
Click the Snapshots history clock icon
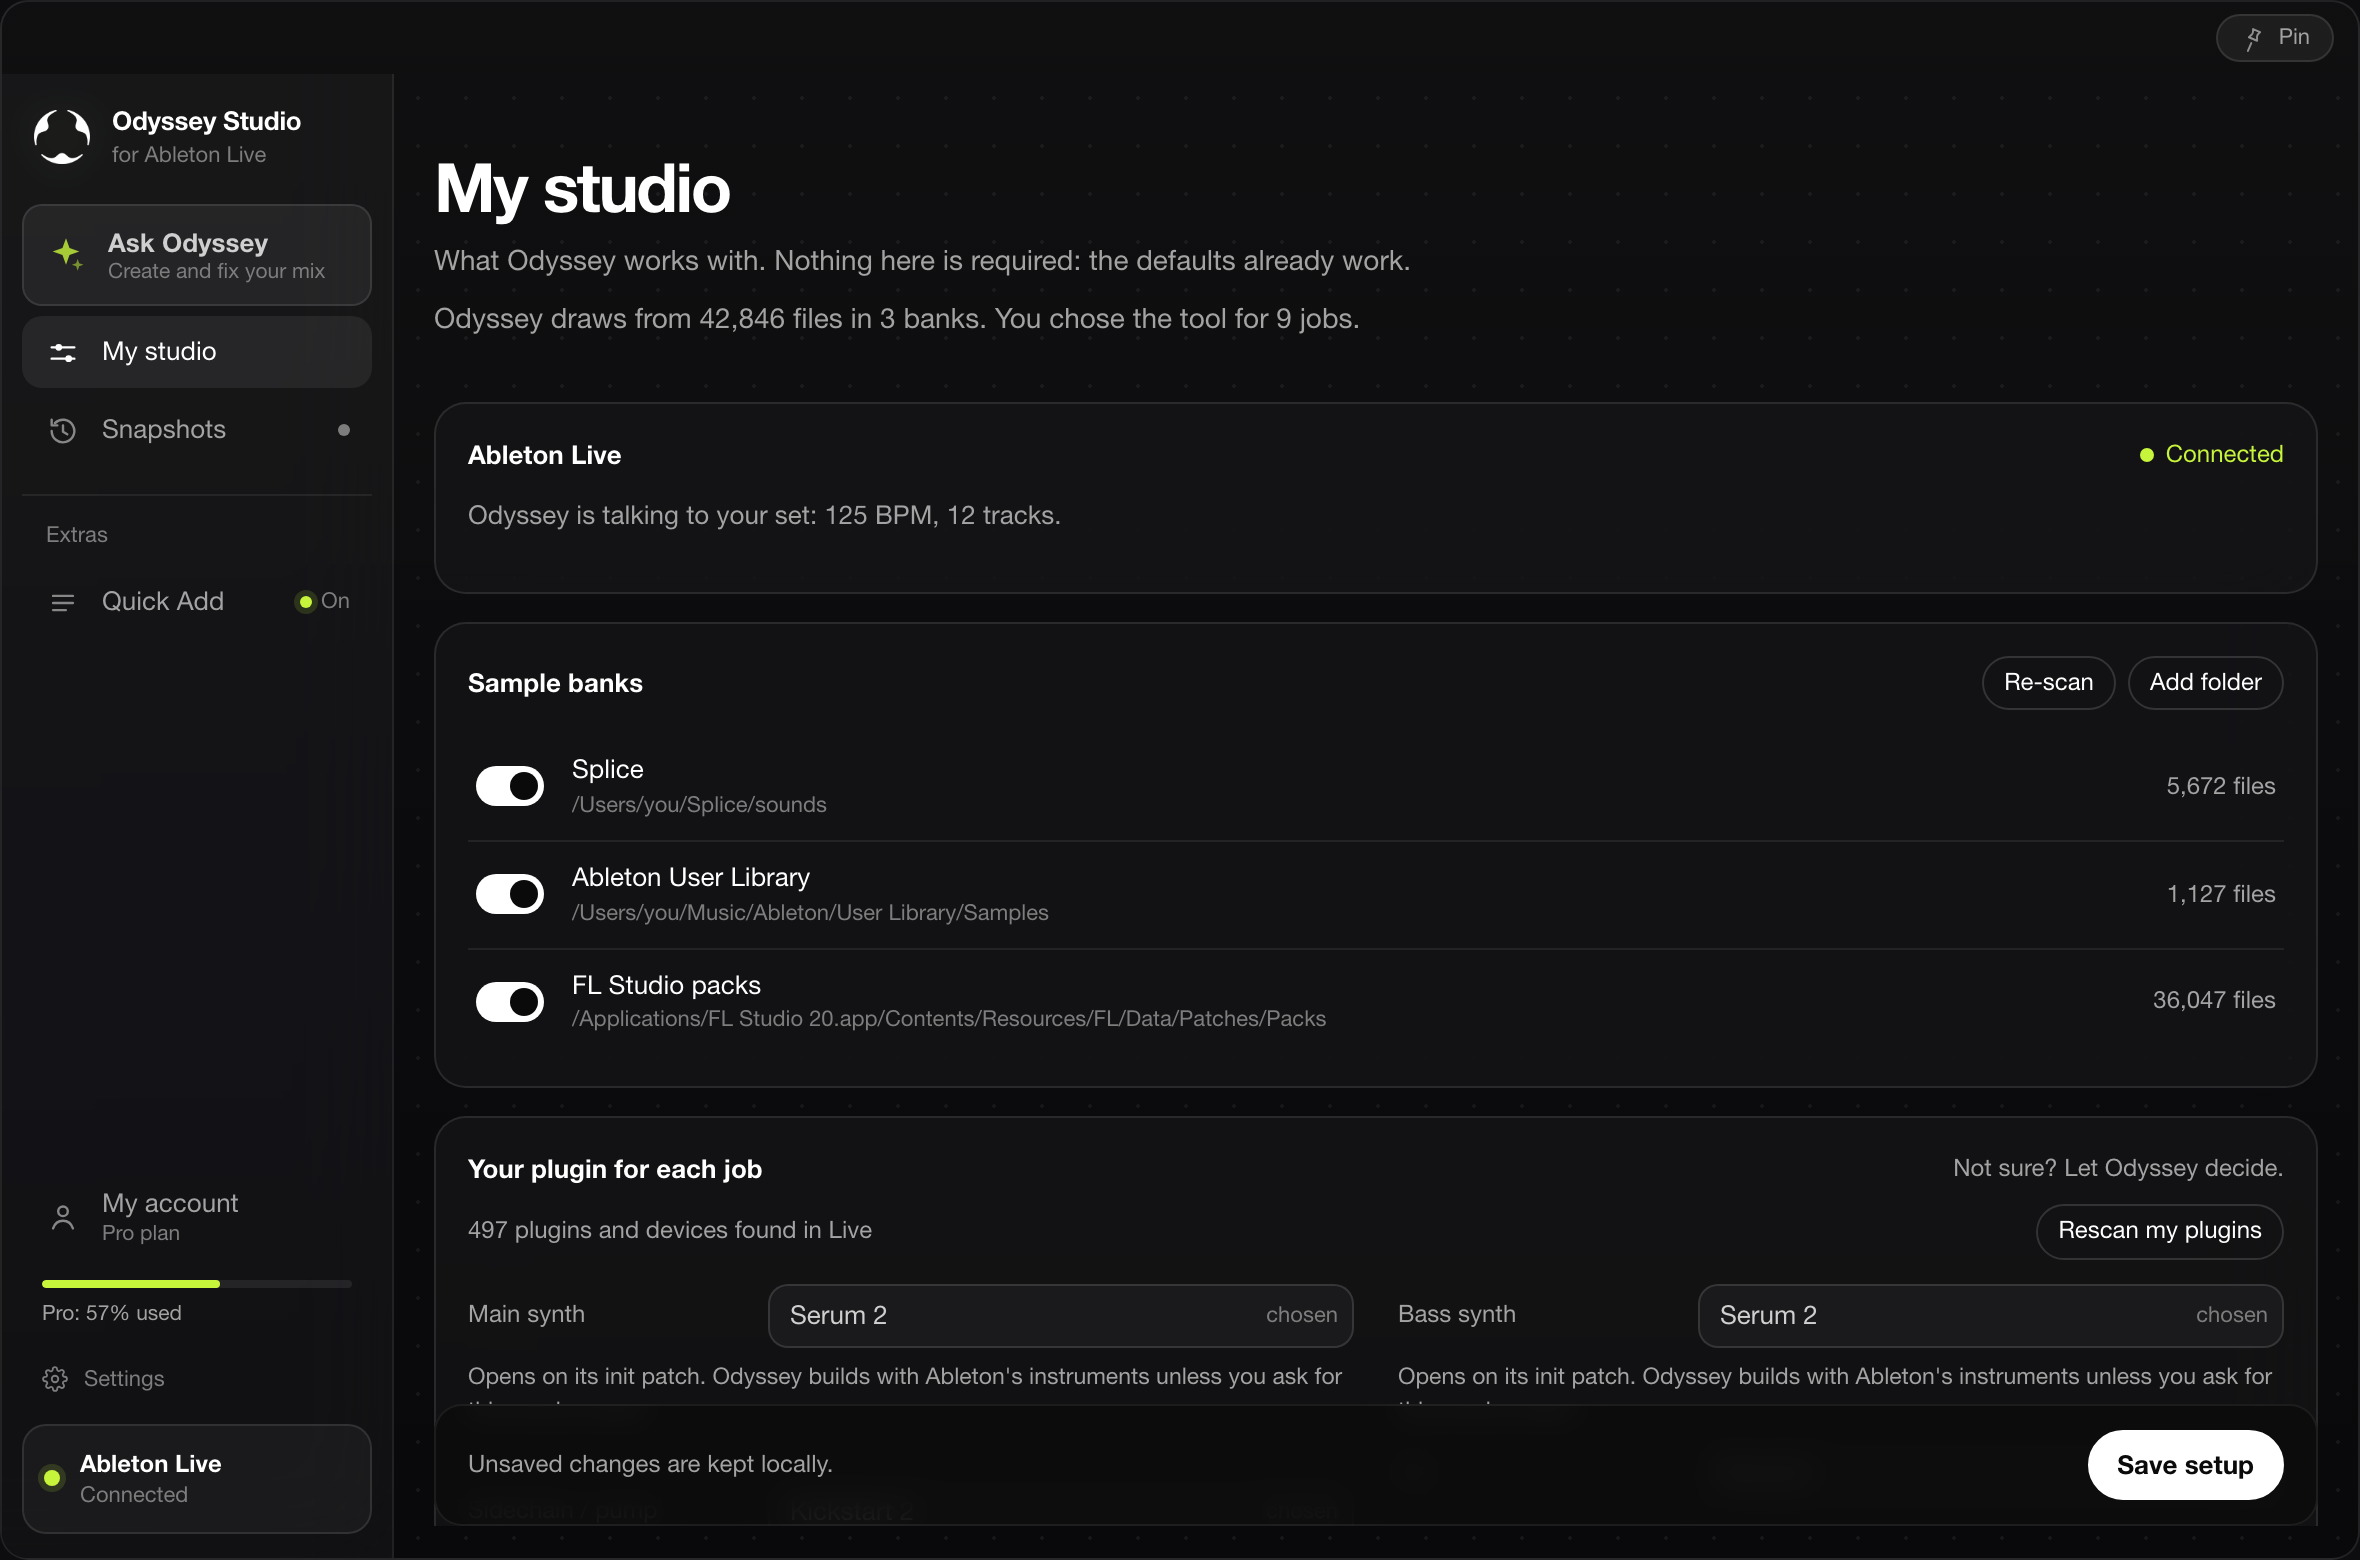tap(63, 430)
